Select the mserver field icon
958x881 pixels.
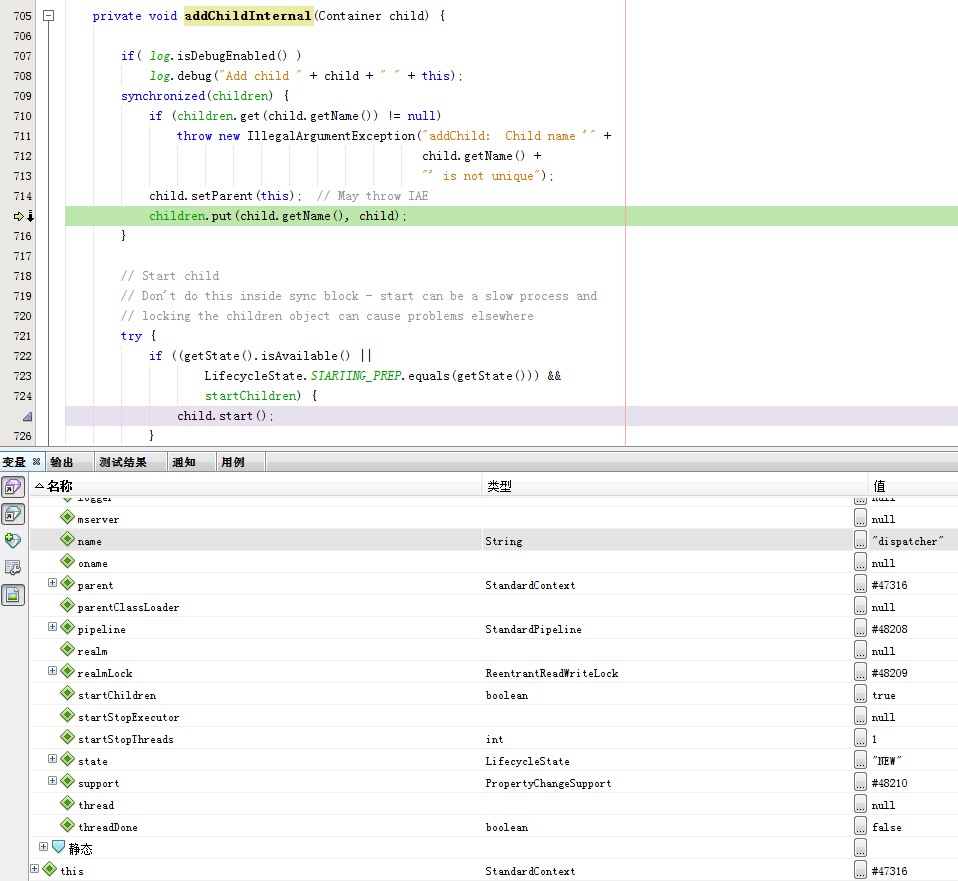(x=67, y=517)
